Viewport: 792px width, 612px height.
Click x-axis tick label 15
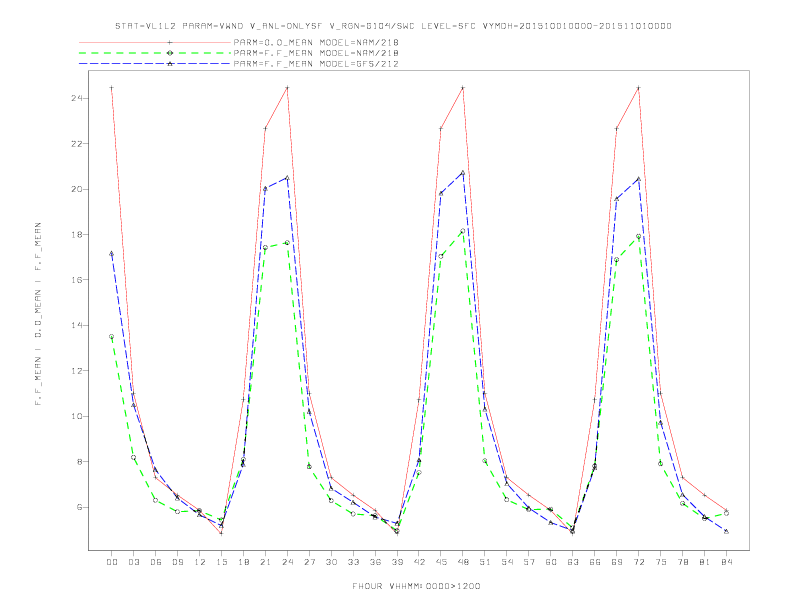(x=221, y=562)
